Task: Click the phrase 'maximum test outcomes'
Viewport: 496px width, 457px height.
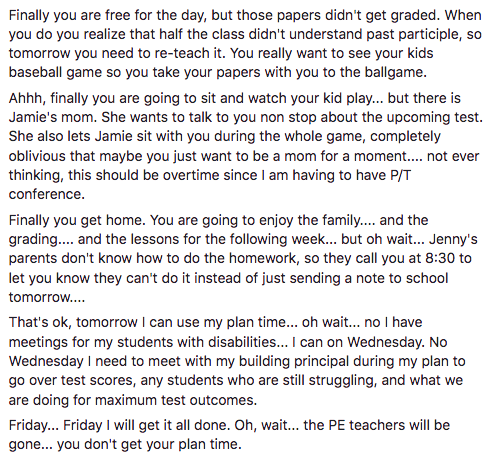Action: 176,400
